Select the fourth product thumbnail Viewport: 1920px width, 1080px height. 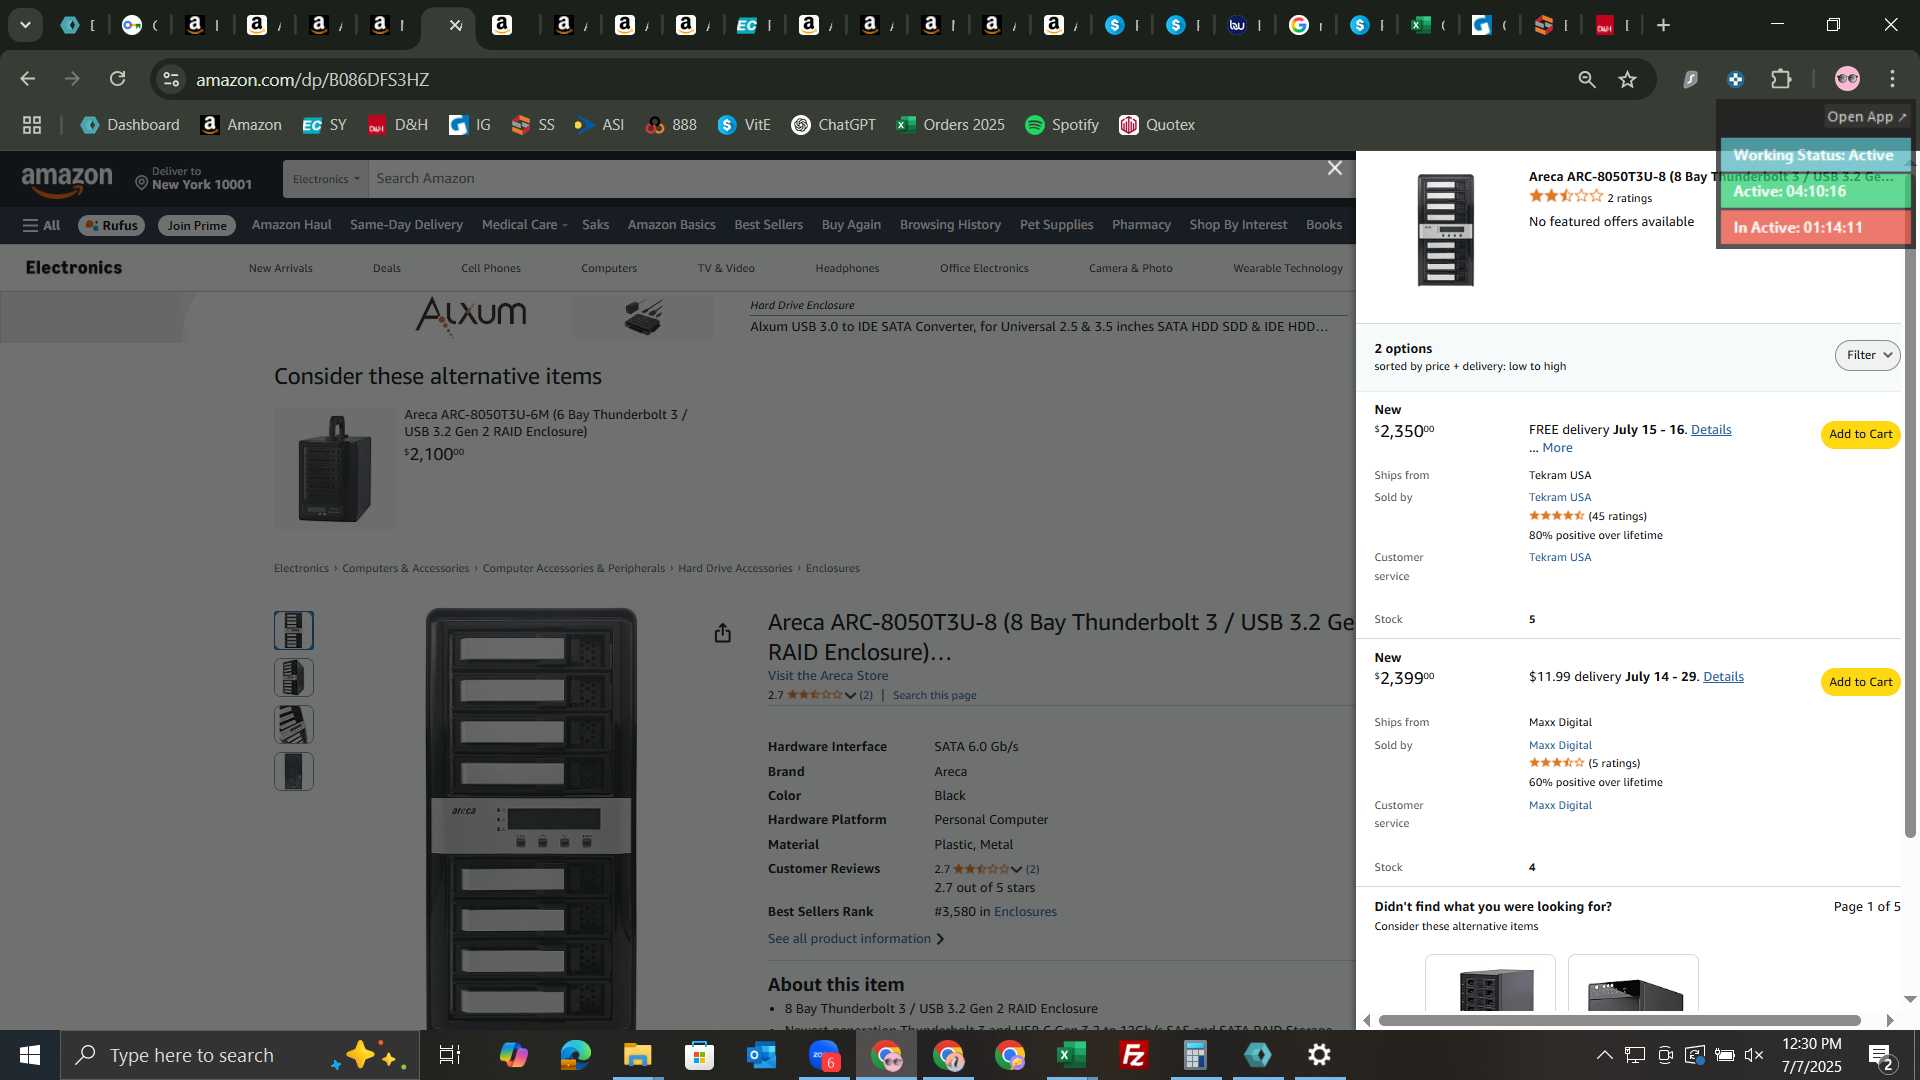pyautogui.click(x=294, y=771)
